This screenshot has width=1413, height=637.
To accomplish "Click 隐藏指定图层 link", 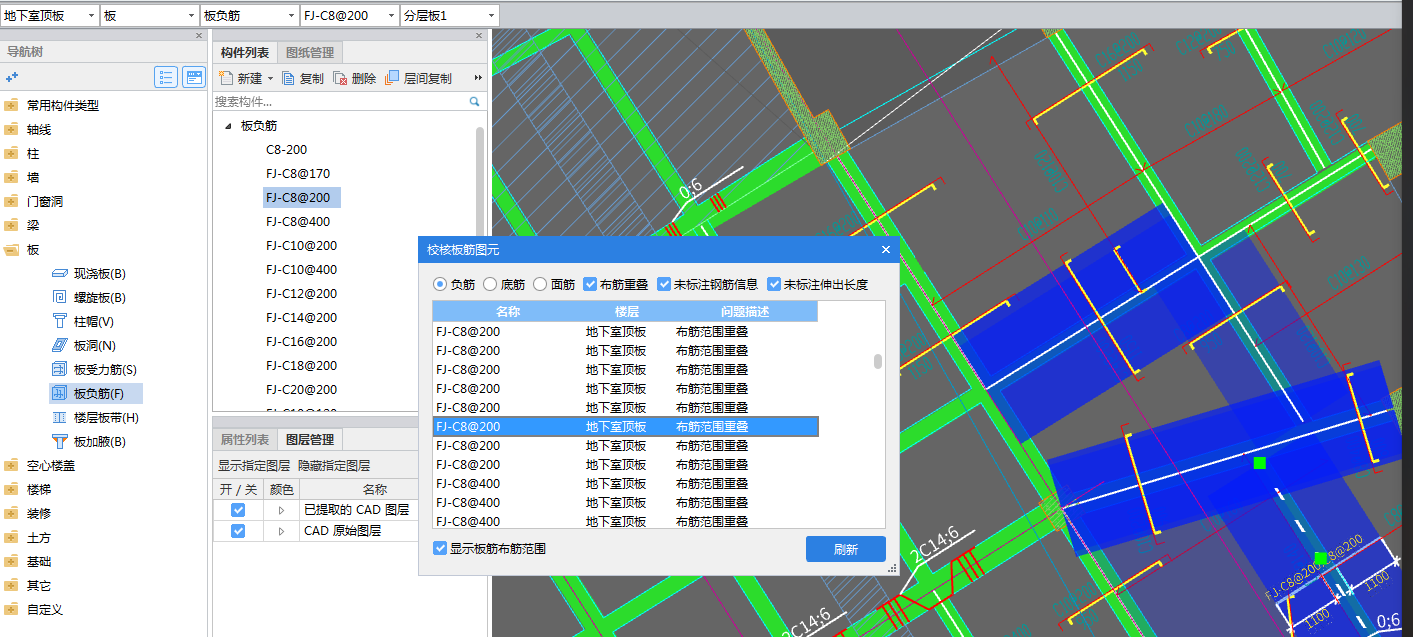I will point(334,465).
